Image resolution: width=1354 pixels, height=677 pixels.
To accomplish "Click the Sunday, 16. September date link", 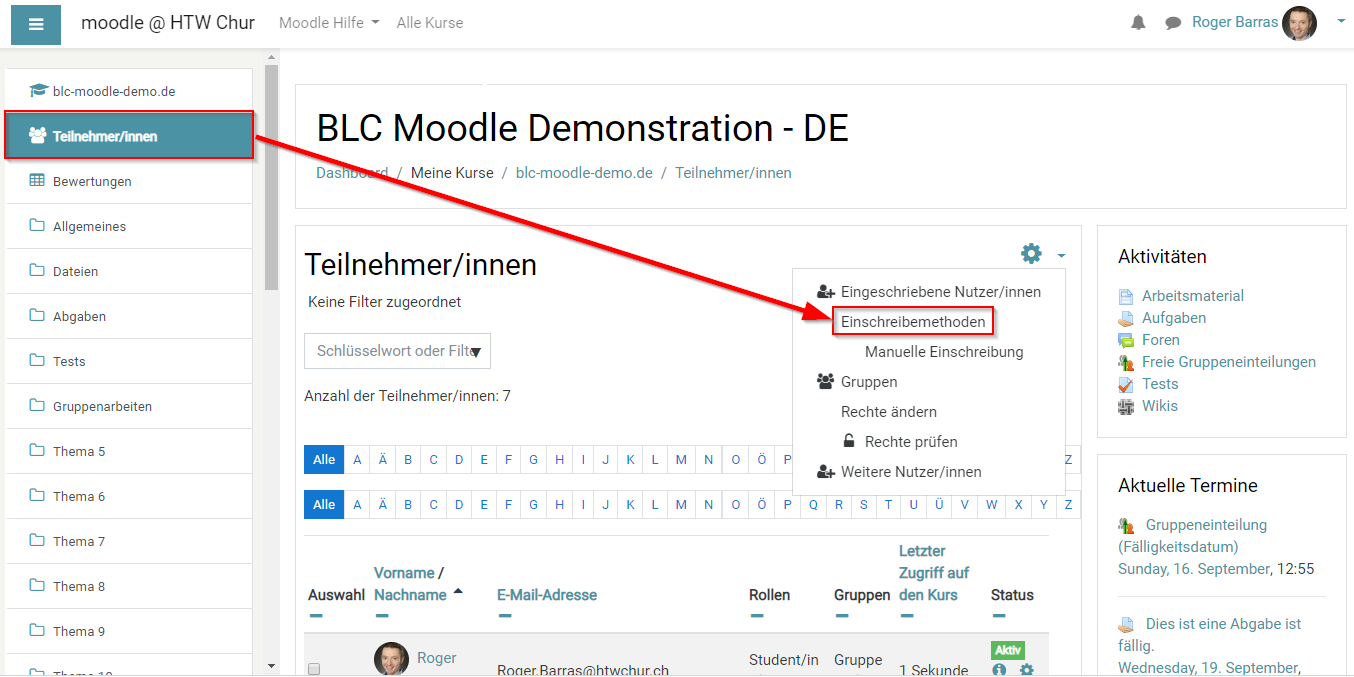I will click(x=1194, y=569).
